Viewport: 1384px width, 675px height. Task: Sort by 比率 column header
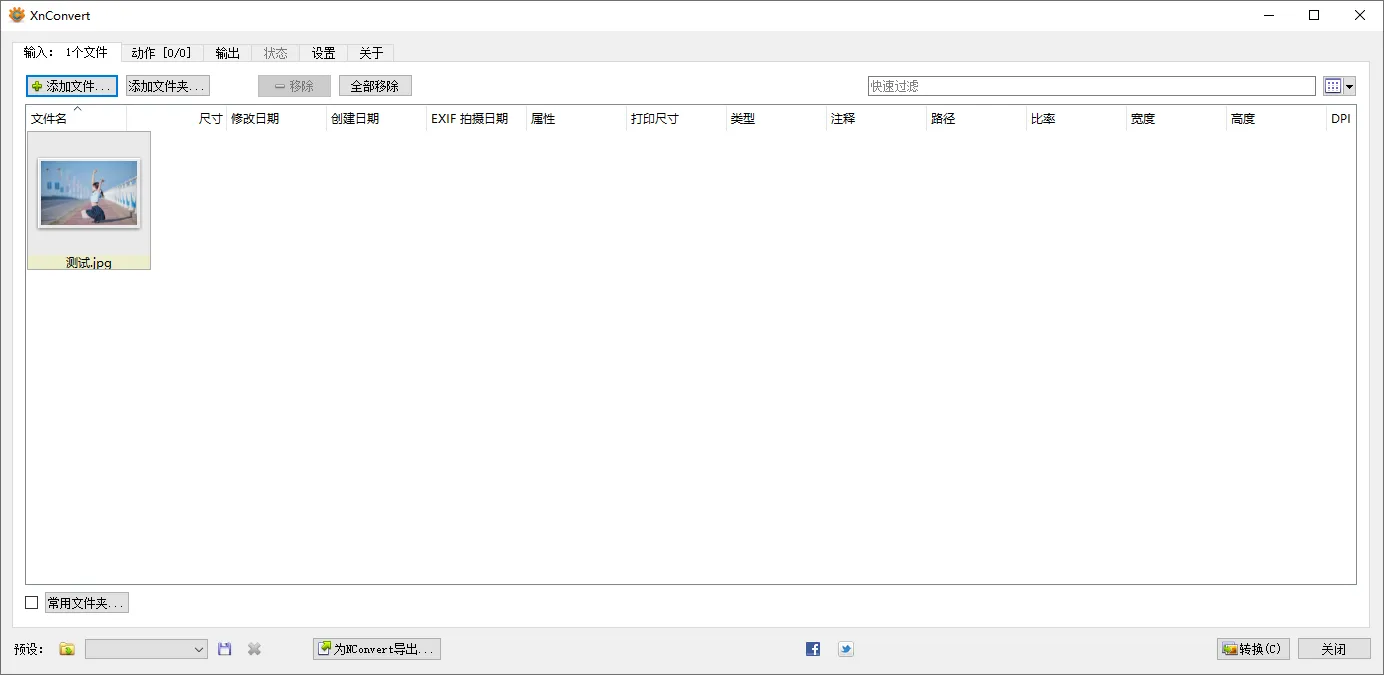pos(1076,118)
